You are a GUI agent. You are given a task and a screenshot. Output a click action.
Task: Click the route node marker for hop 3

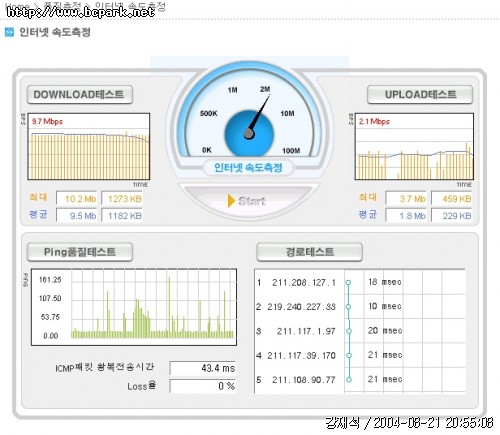coord(349,331)
